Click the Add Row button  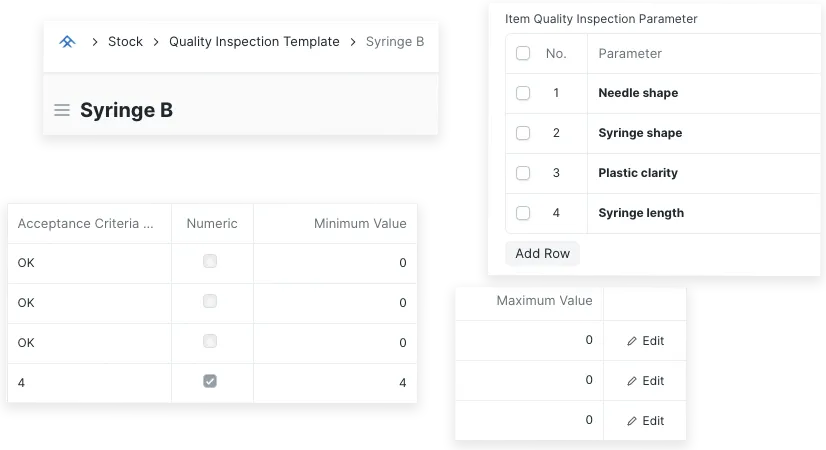(x=542, y=253)
